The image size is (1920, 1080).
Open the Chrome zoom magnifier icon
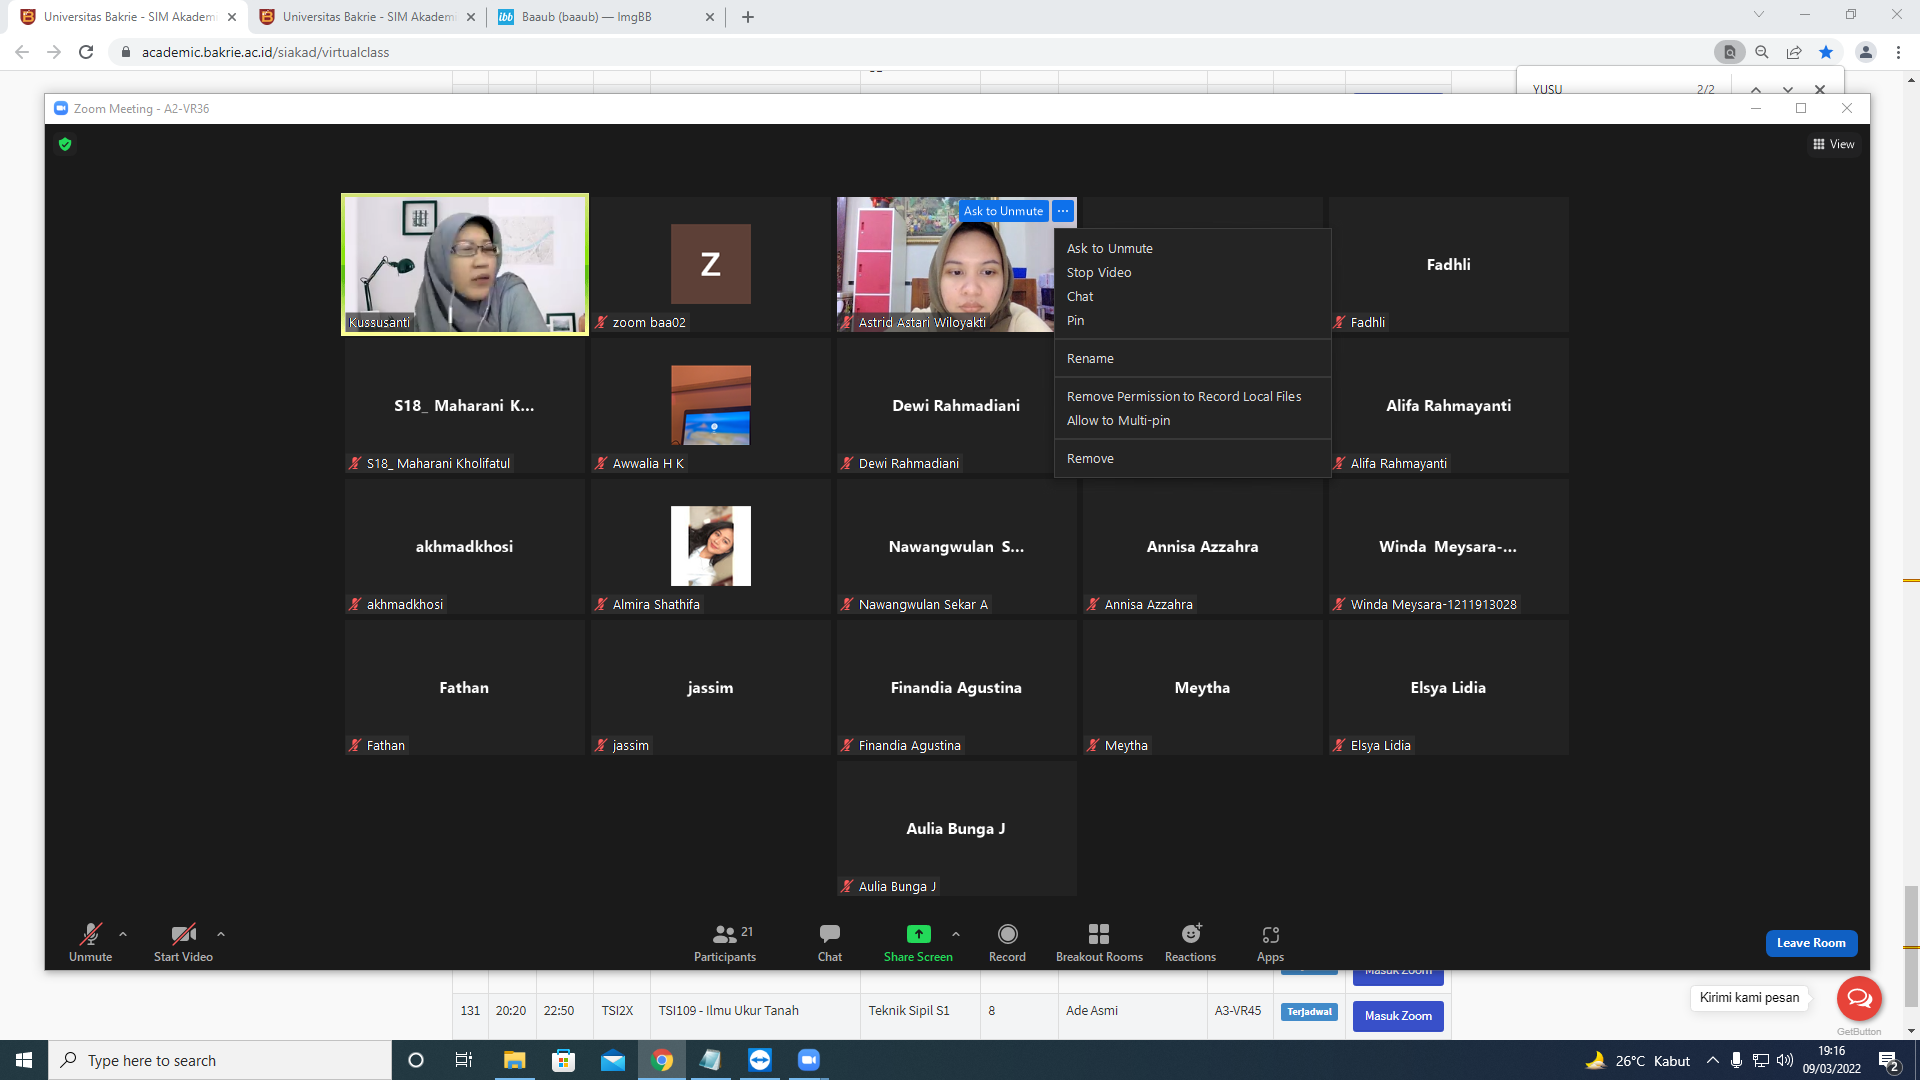click(1762, 52)
